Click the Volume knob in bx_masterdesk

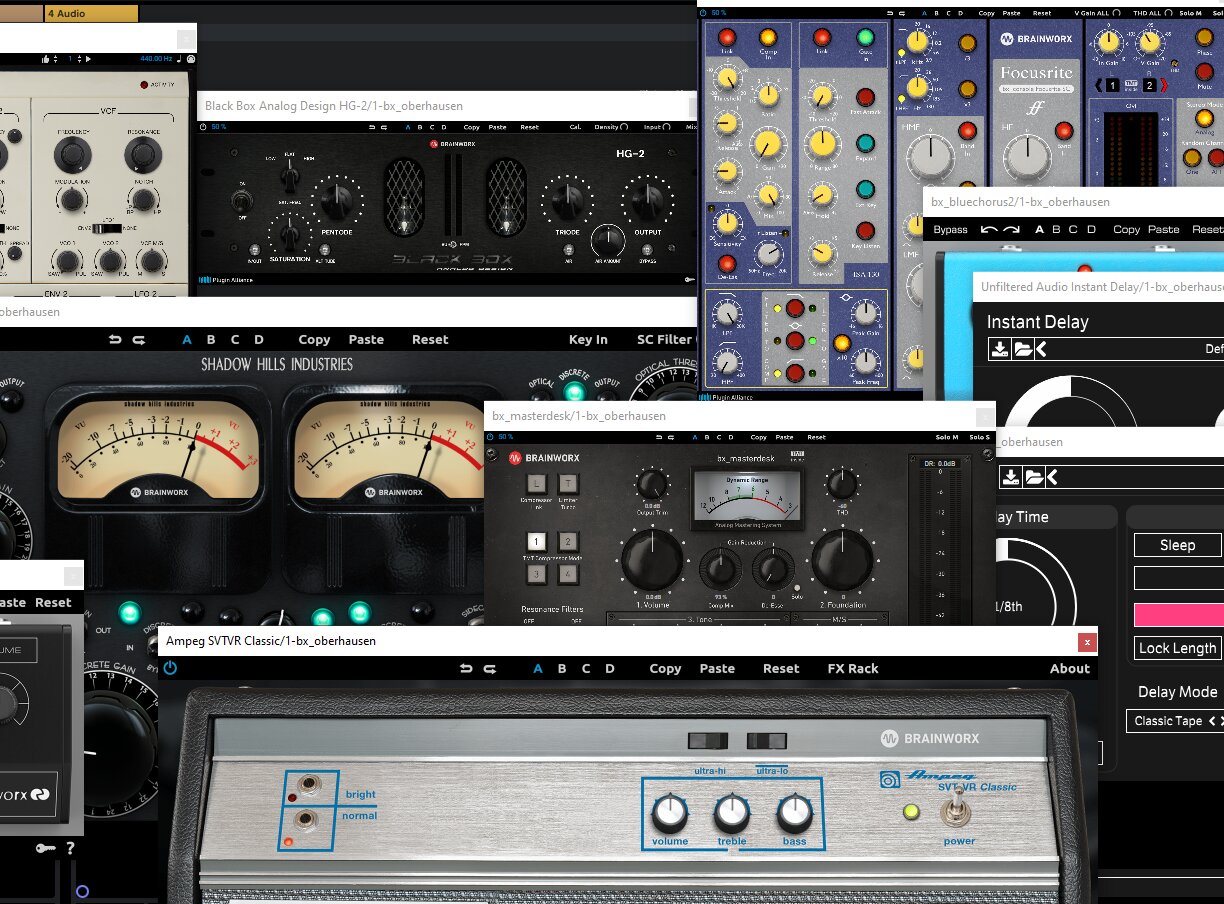(x=652, y=561)
